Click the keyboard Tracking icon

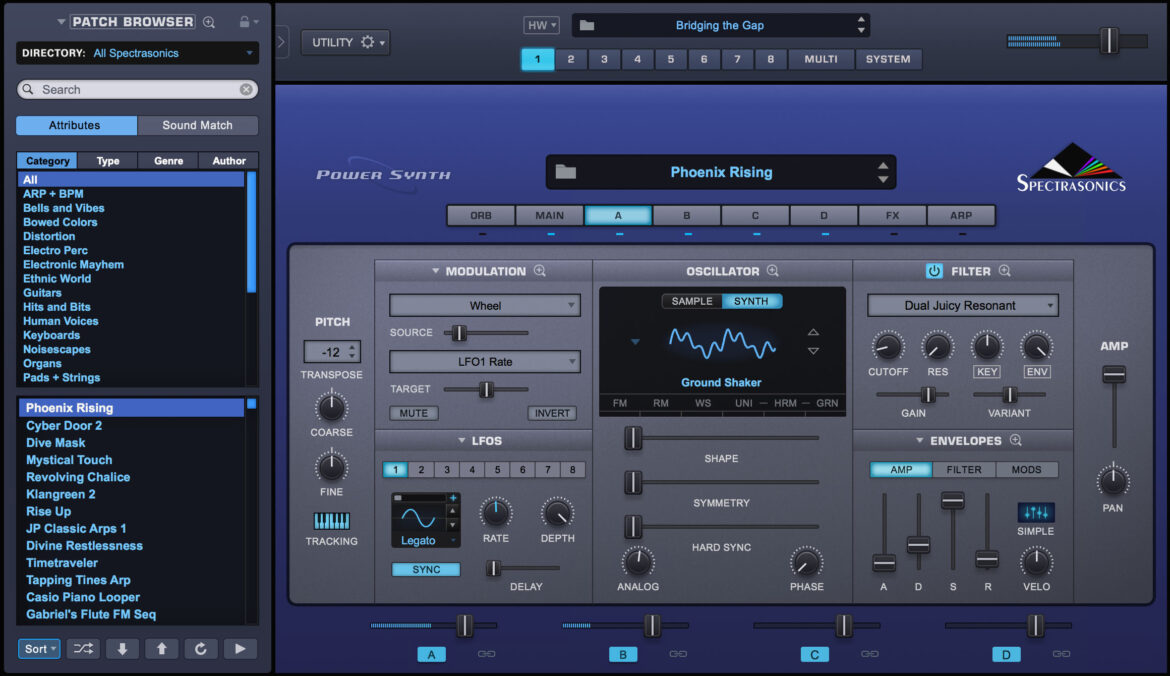tap(331, 521)
